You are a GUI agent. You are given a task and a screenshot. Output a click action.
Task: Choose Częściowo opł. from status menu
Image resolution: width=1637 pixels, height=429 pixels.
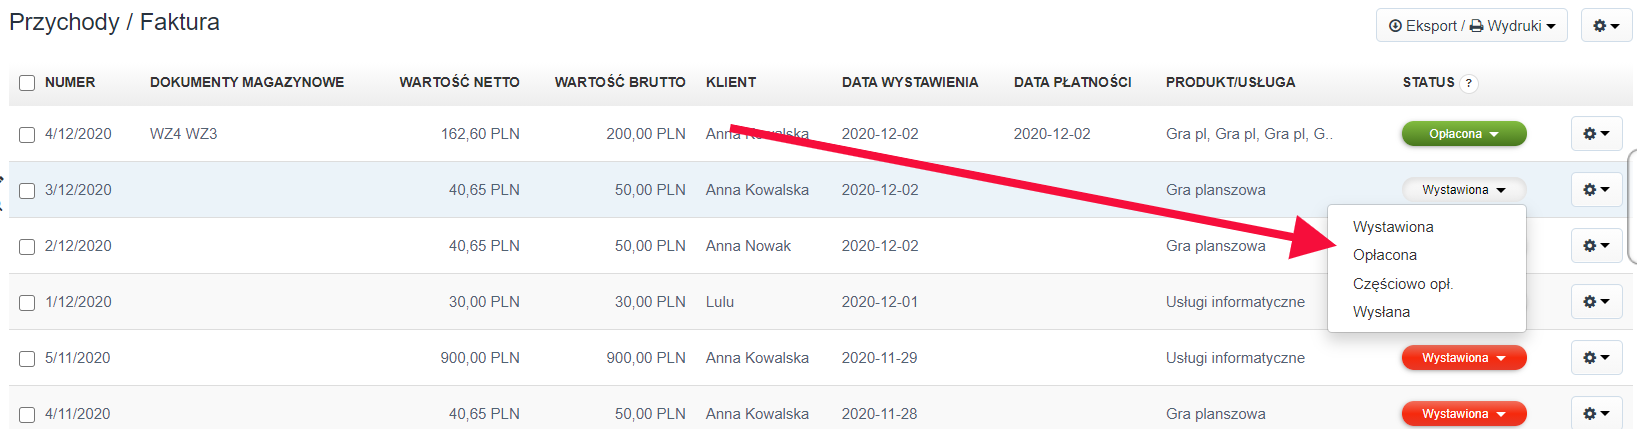point(1402,284)
